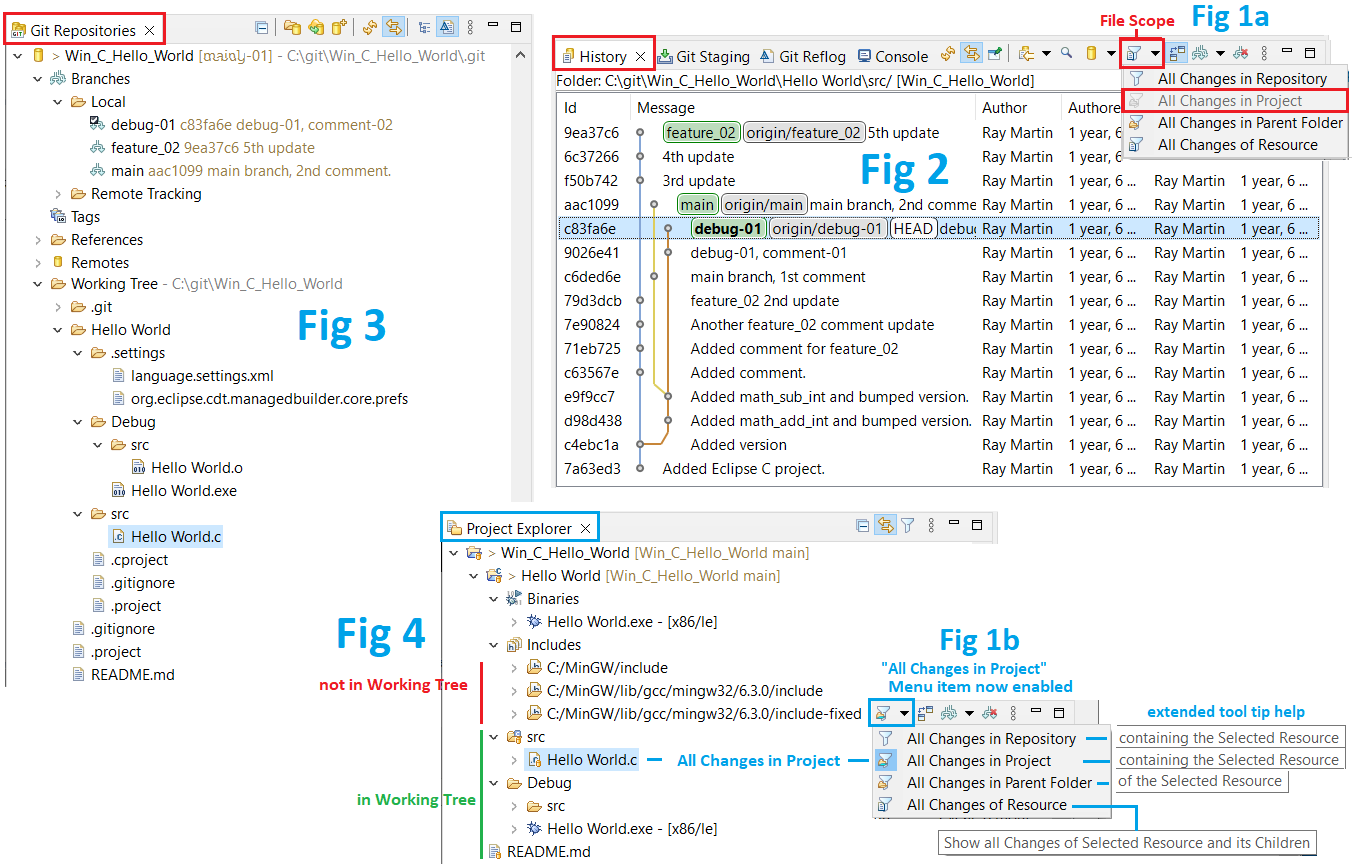Open vertical dots menu in Fig 1b toolbar
This screenshot has height=866, width=1352.
(x=1013, y=713)
